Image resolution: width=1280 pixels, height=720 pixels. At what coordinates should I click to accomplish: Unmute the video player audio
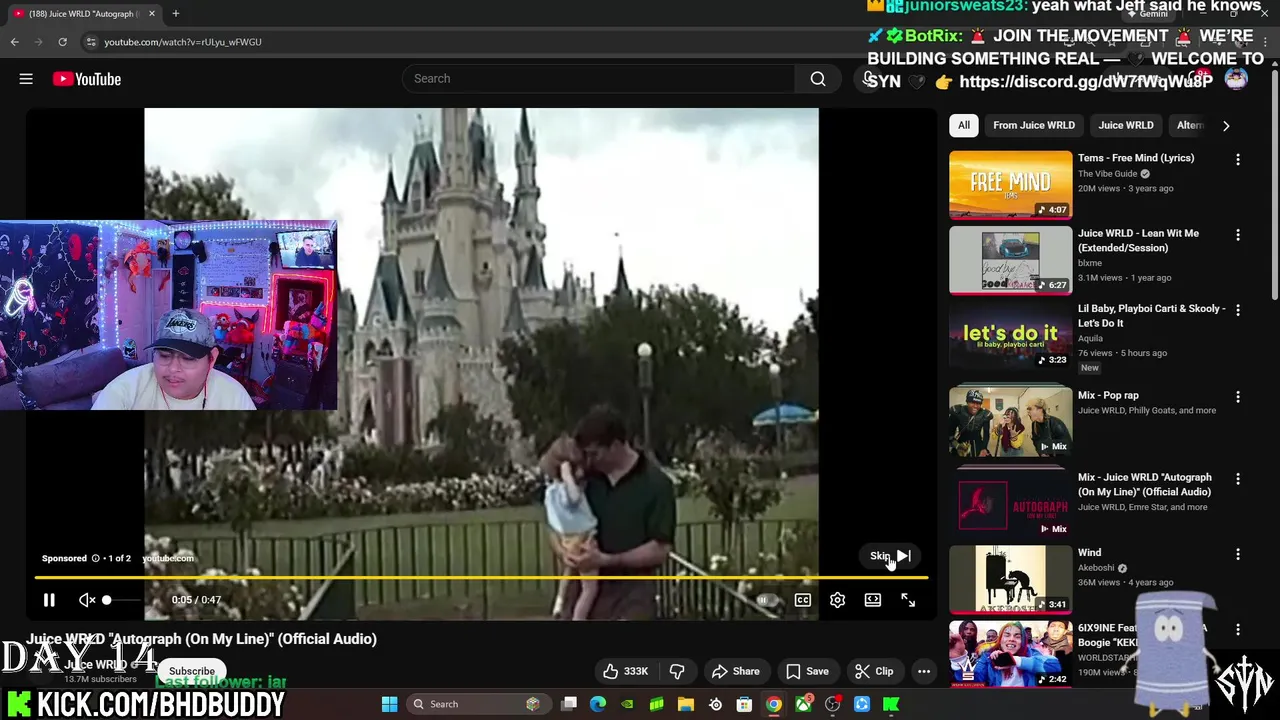[x=87, y=600]
